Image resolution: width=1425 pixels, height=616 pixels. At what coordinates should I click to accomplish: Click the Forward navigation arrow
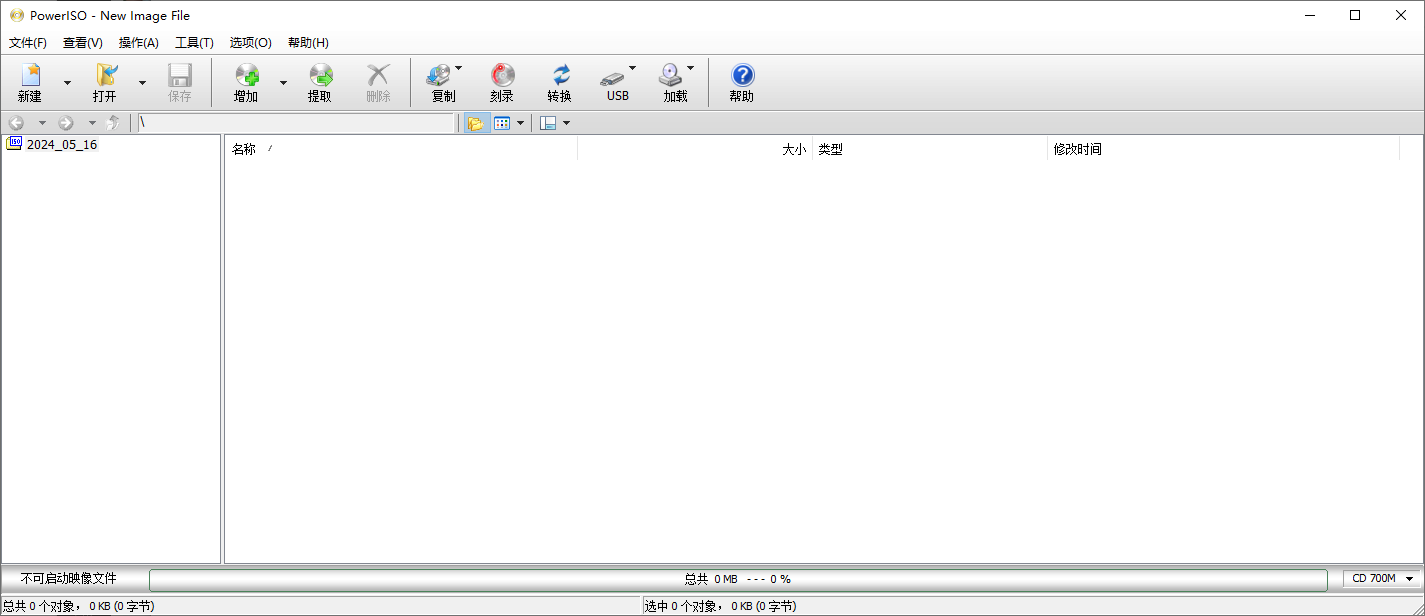coord(66,123)
